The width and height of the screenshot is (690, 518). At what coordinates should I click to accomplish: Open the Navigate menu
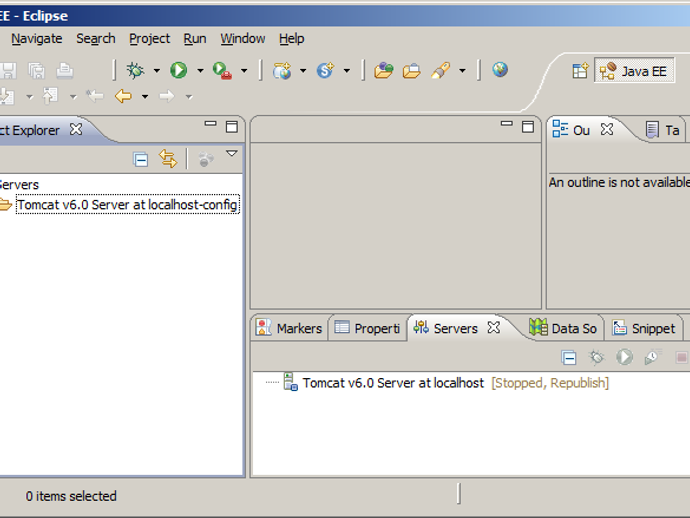coord(37,39)
